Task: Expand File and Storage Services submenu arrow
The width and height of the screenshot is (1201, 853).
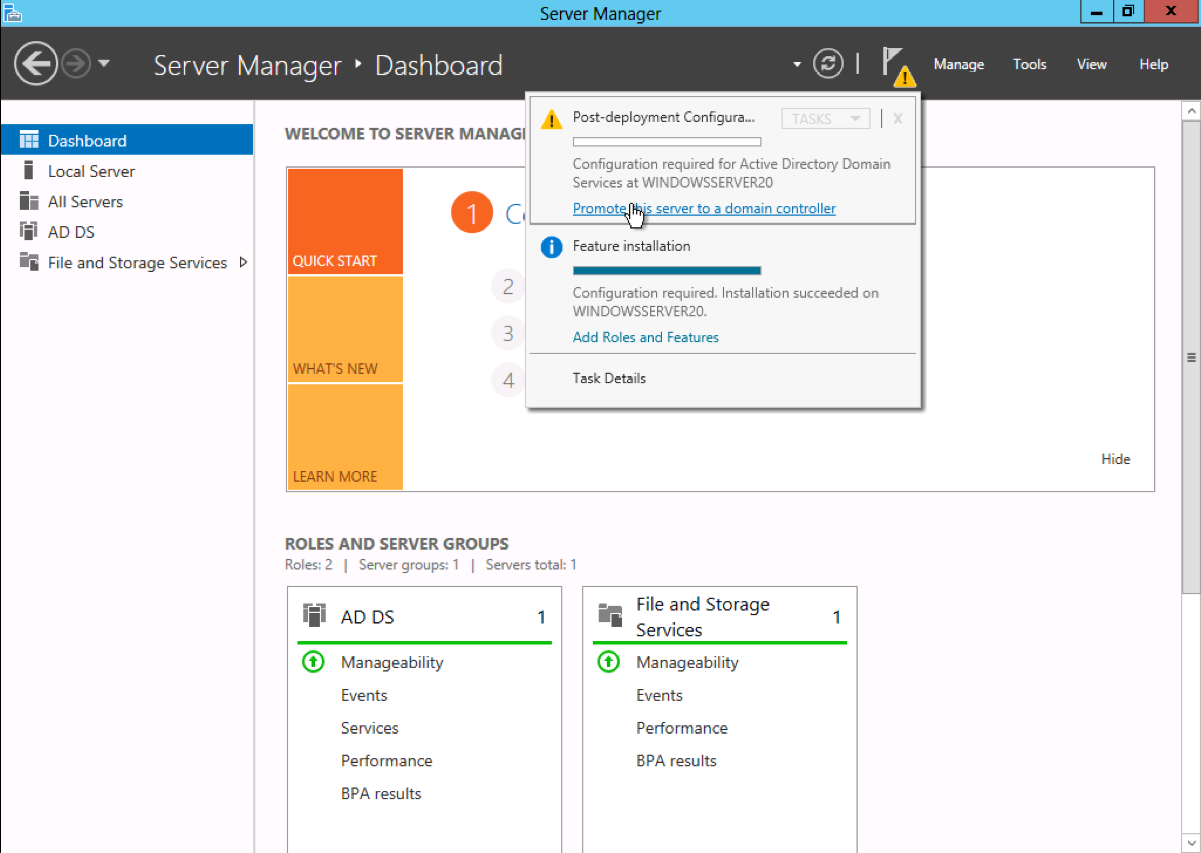Action: (241, 262)
